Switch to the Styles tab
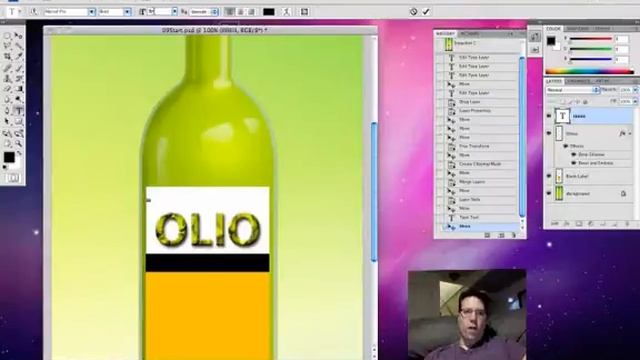 (602, 29)
